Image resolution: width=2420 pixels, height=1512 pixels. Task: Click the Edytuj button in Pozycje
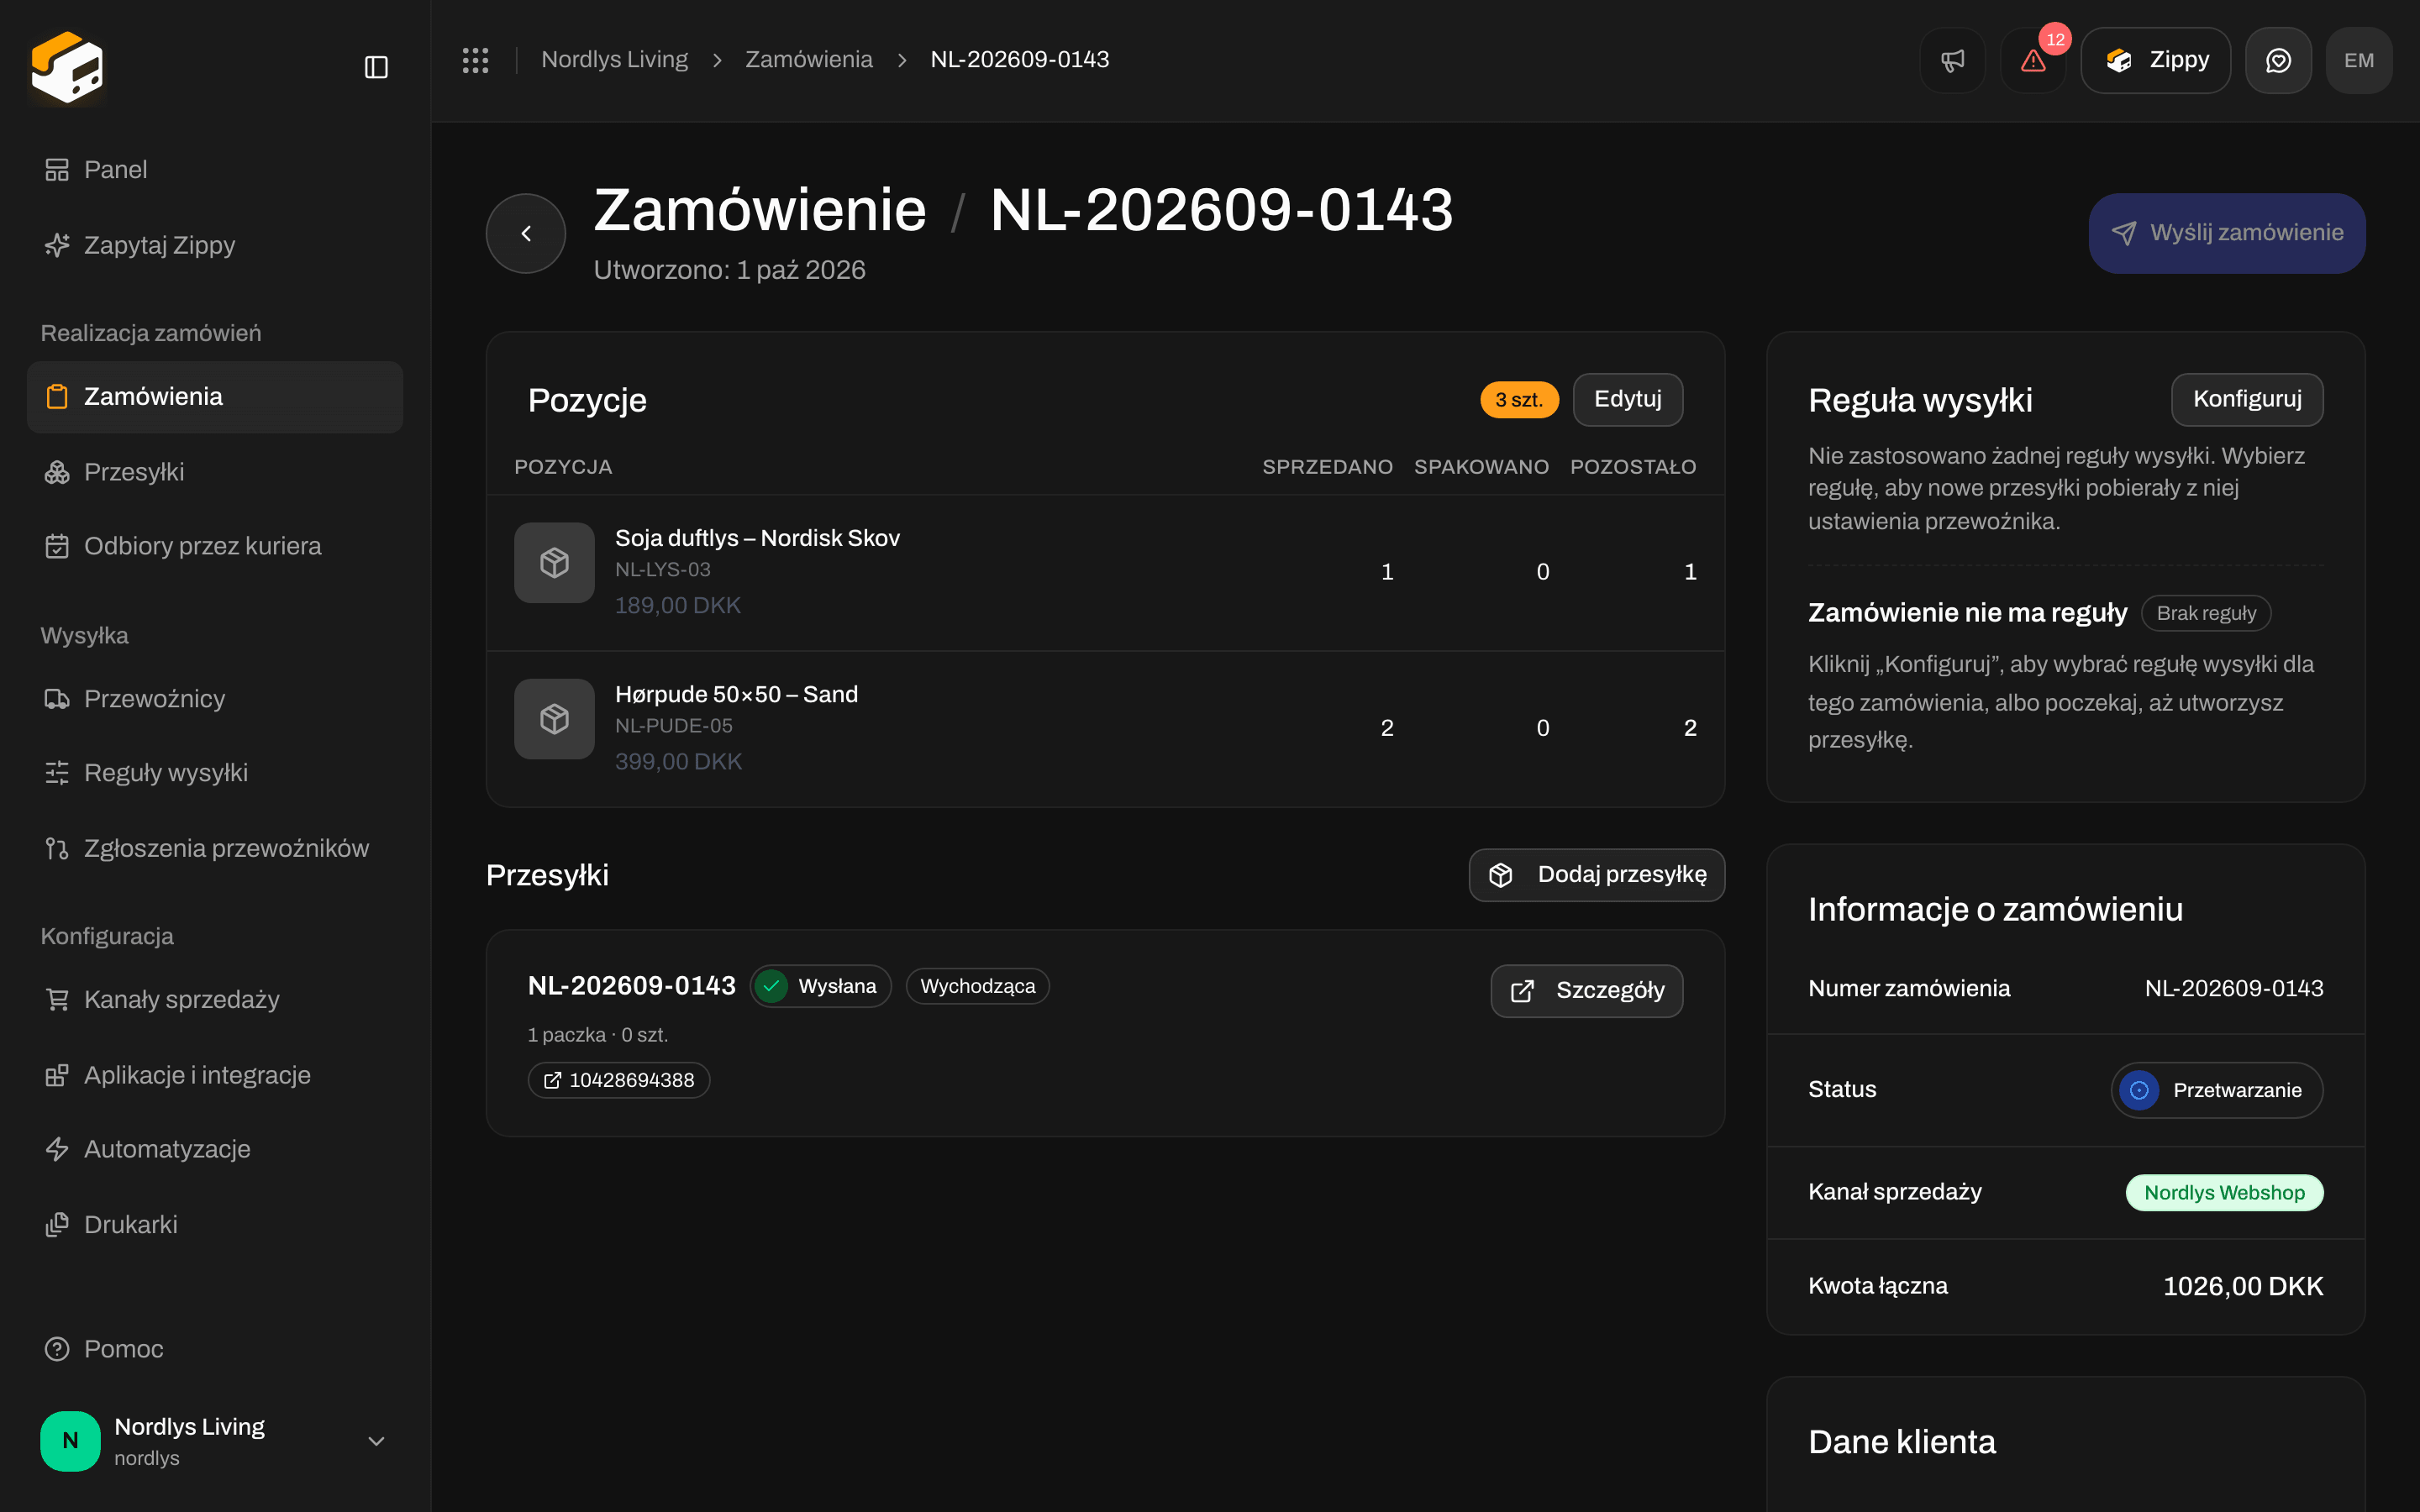tap(1627, 399)
